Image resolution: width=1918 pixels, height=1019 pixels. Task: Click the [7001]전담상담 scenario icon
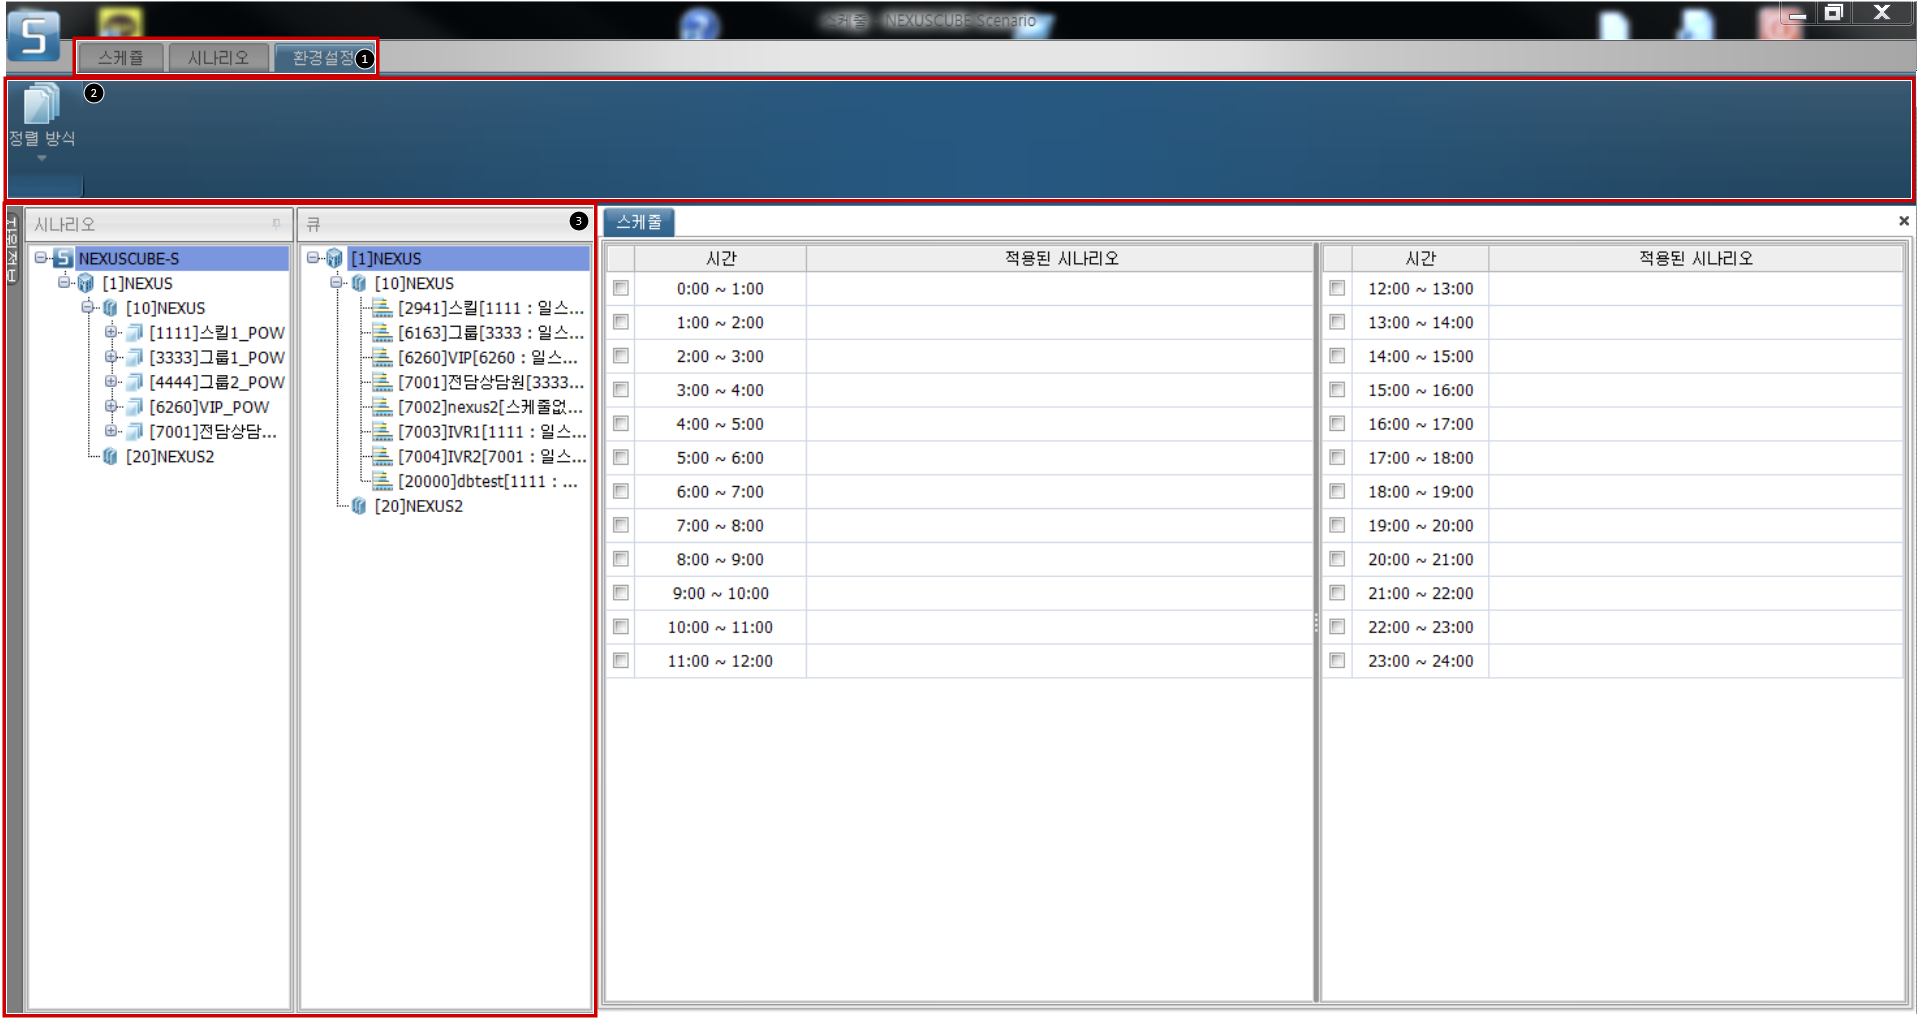[134, 431]
